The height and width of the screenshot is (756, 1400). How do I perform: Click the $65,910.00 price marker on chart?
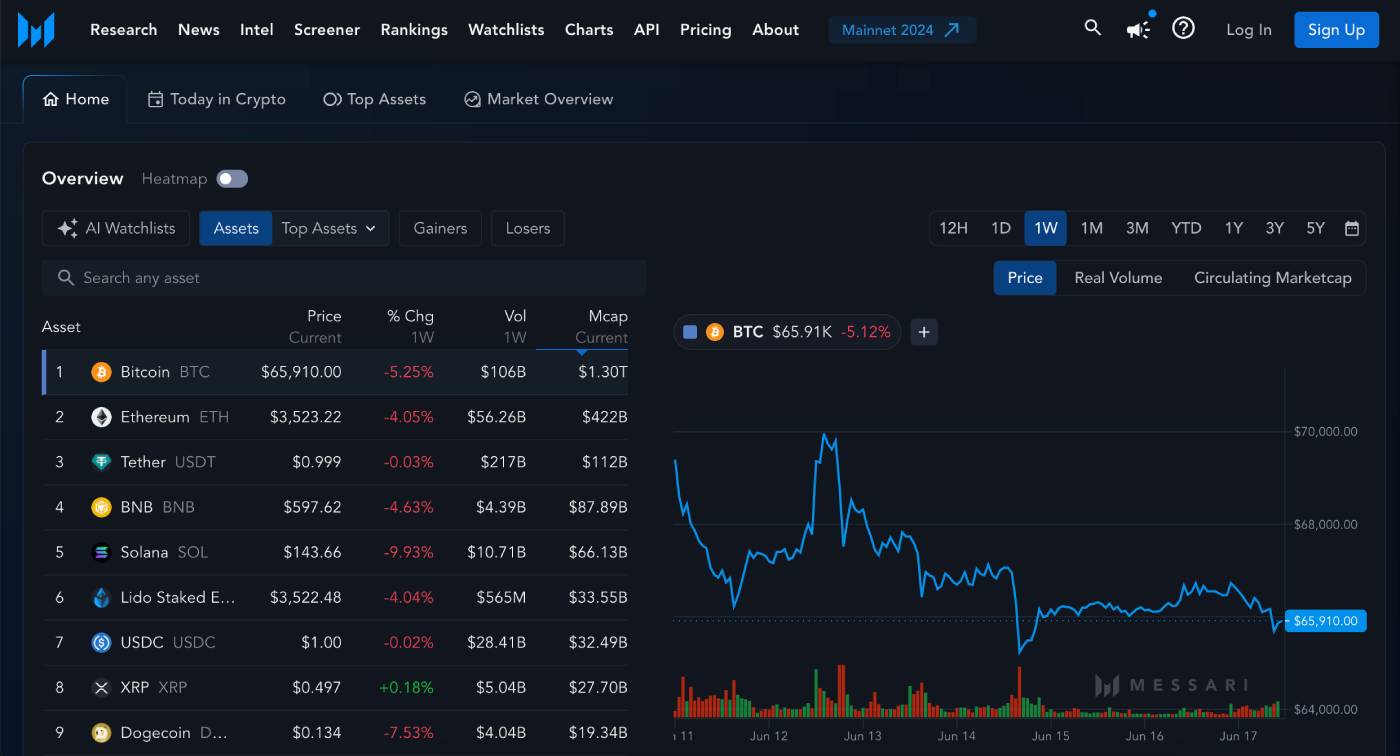(1325, 621)
